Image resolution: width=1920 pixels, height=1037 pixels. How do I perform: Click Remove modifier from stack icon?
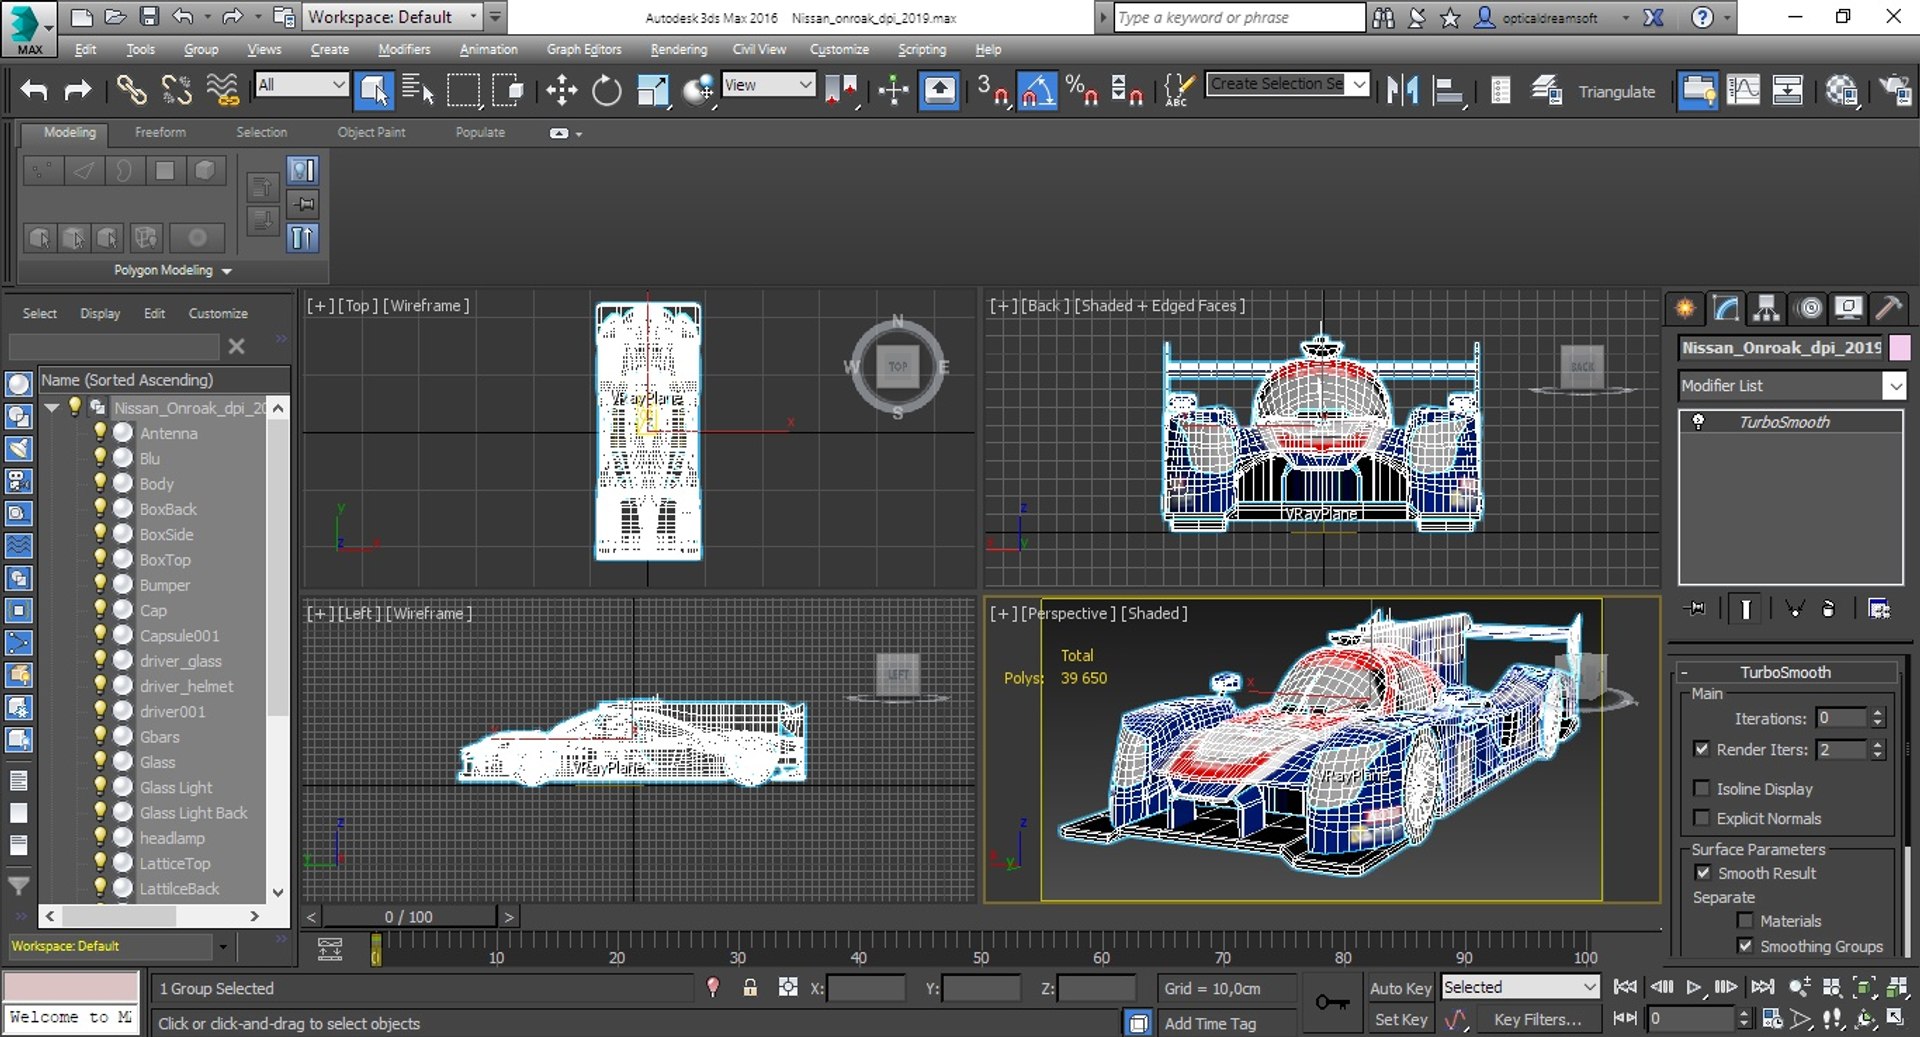[x=1829, y=608]
